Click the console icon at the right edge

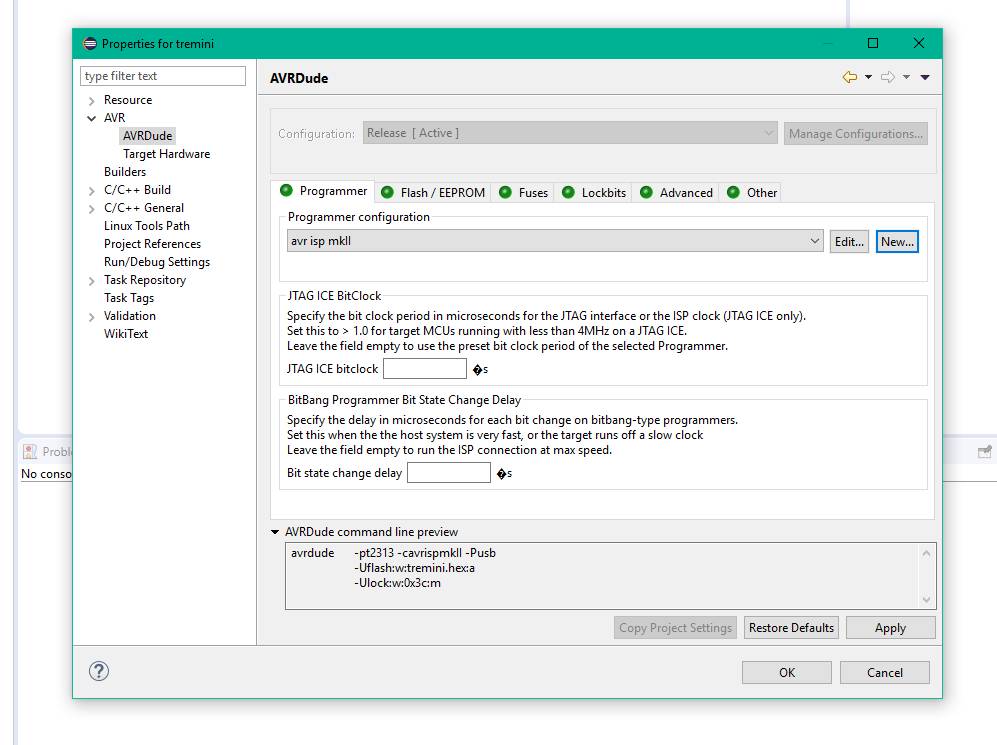[x=984, y=452]
